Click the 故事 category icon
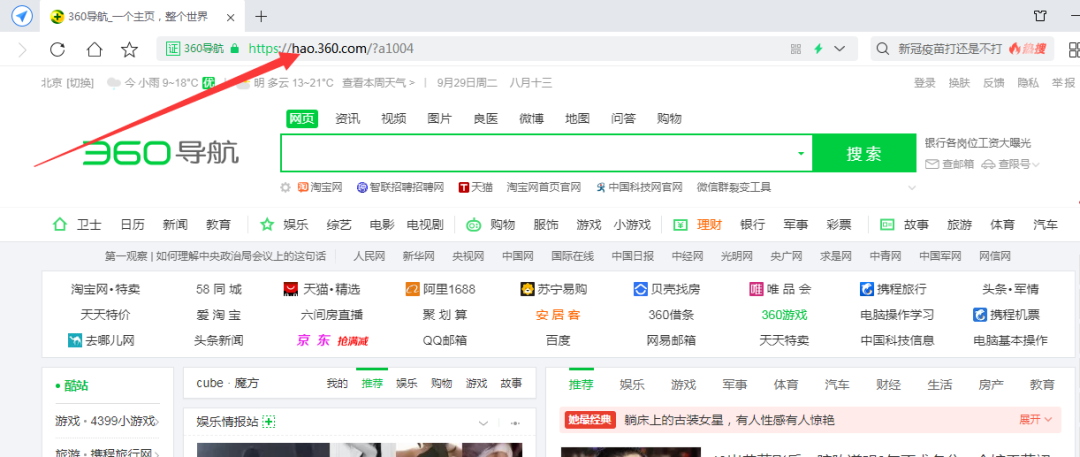The width and height of the screenshot is (1080, 457). click(887, 224)
